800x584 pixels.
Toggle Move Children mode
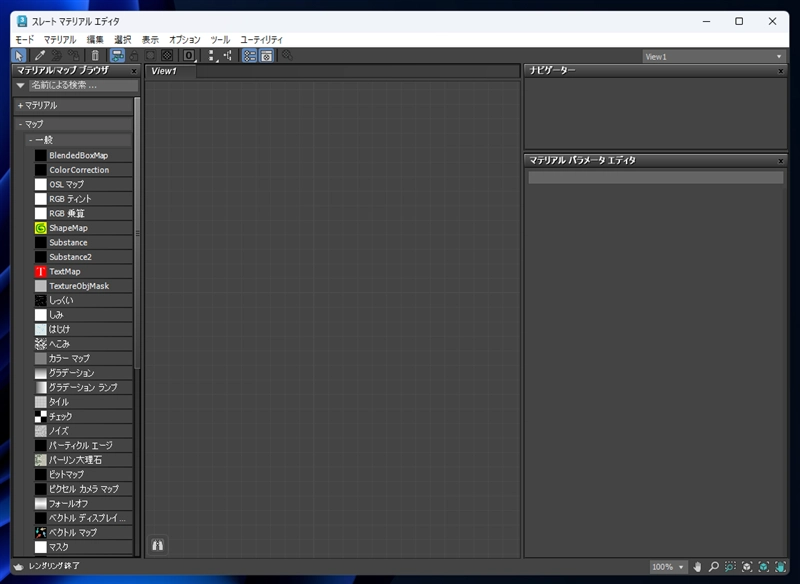[x=117, y=56]
